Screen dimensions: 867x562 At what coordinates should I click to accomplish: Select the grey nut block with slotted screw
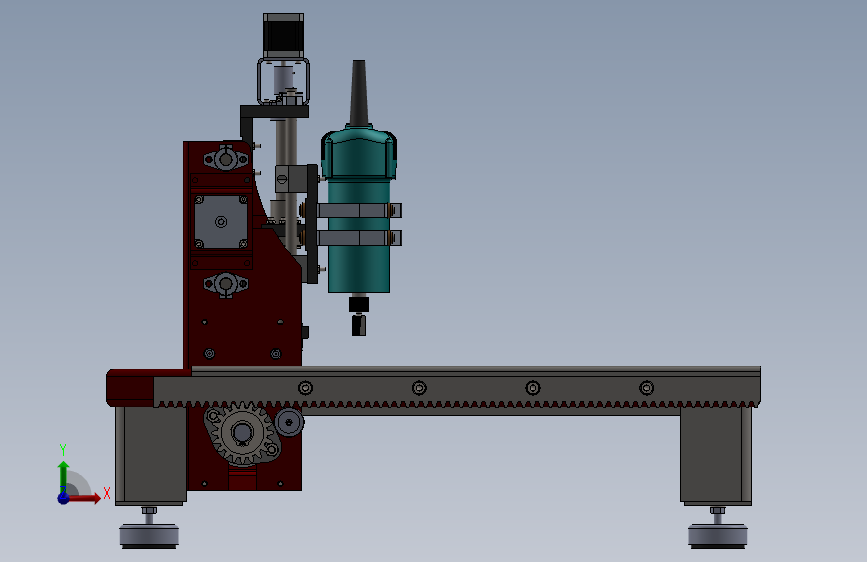(x=291, y=179)
